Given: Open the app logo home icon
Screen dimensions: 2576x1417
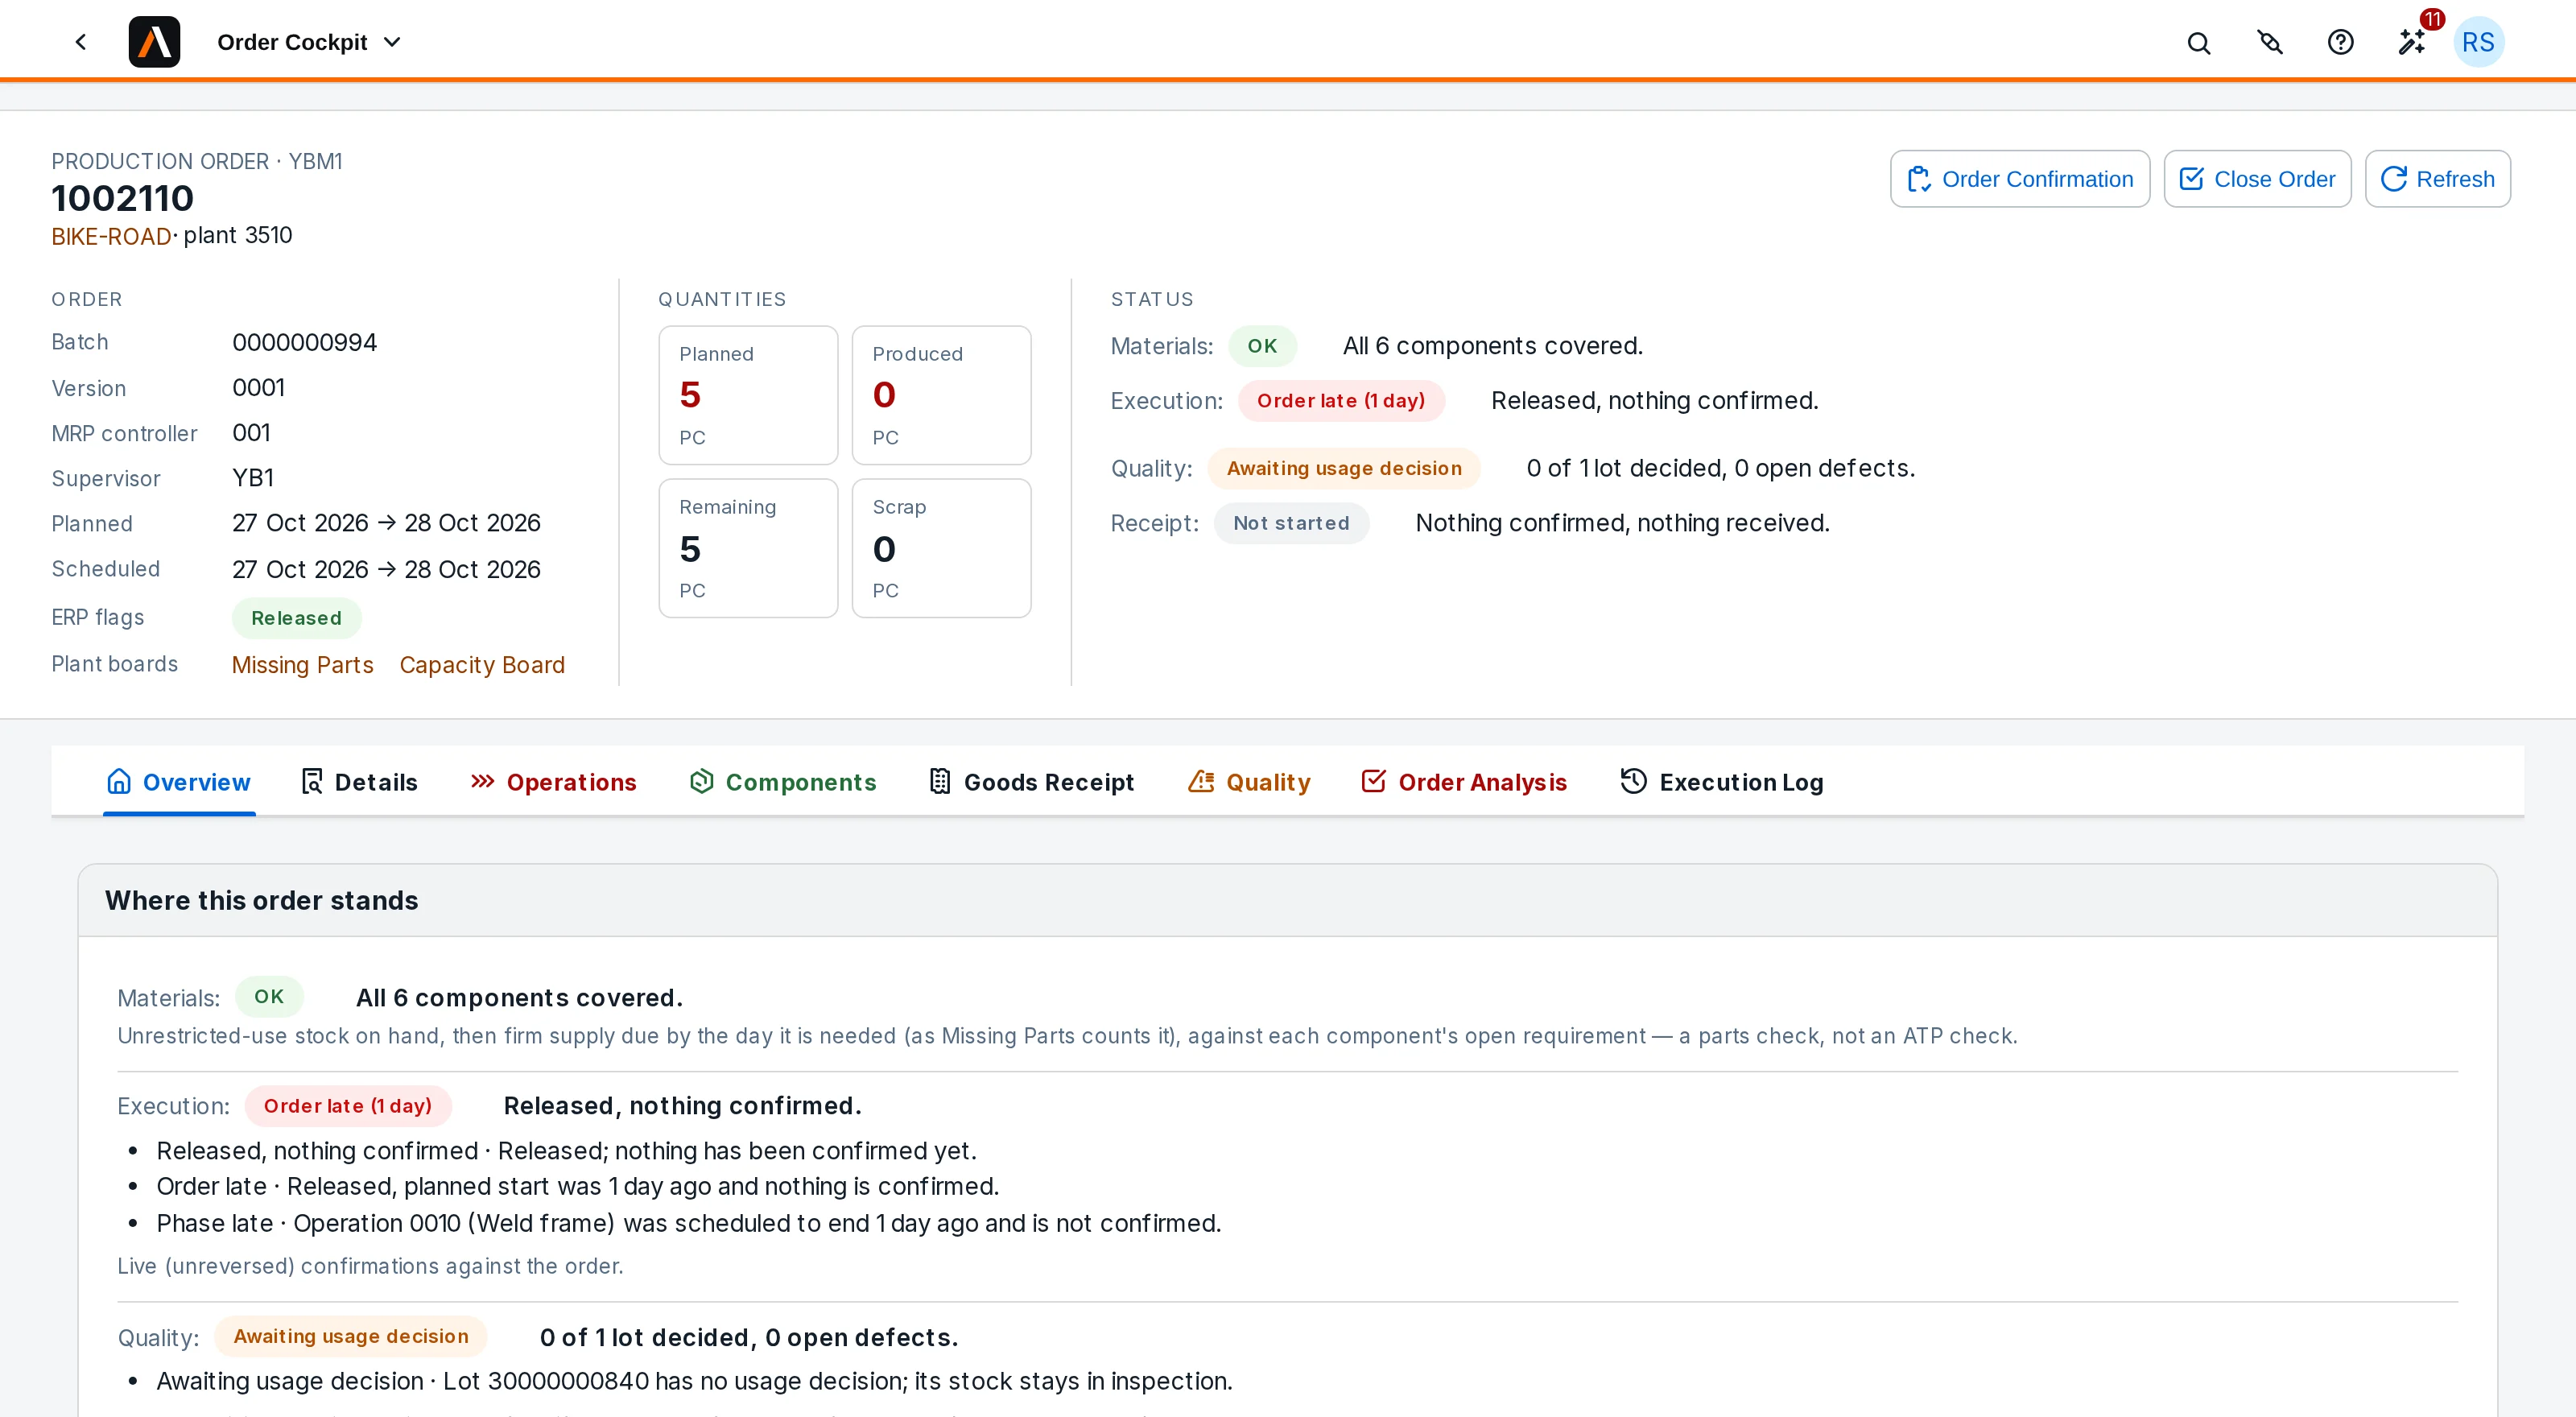Looking at the screenshot, I should tap(154, 42).
